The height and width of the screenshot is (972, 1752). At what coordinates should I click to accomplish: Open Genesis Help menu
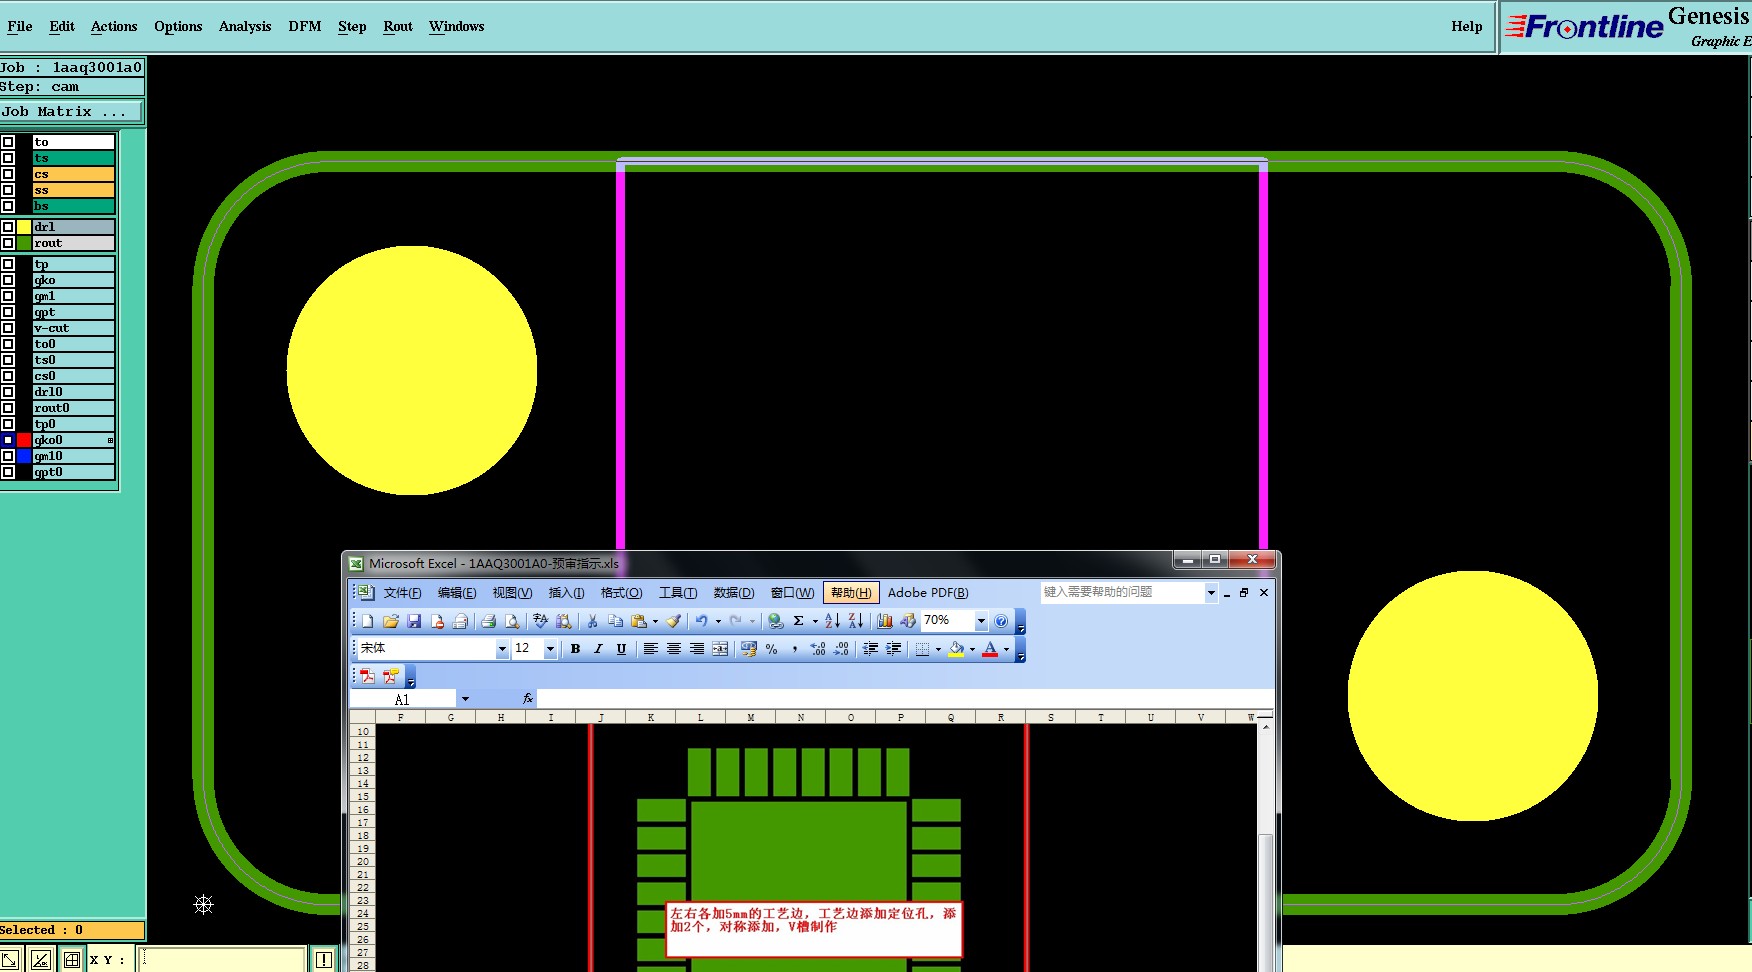tap(1467, 27)
